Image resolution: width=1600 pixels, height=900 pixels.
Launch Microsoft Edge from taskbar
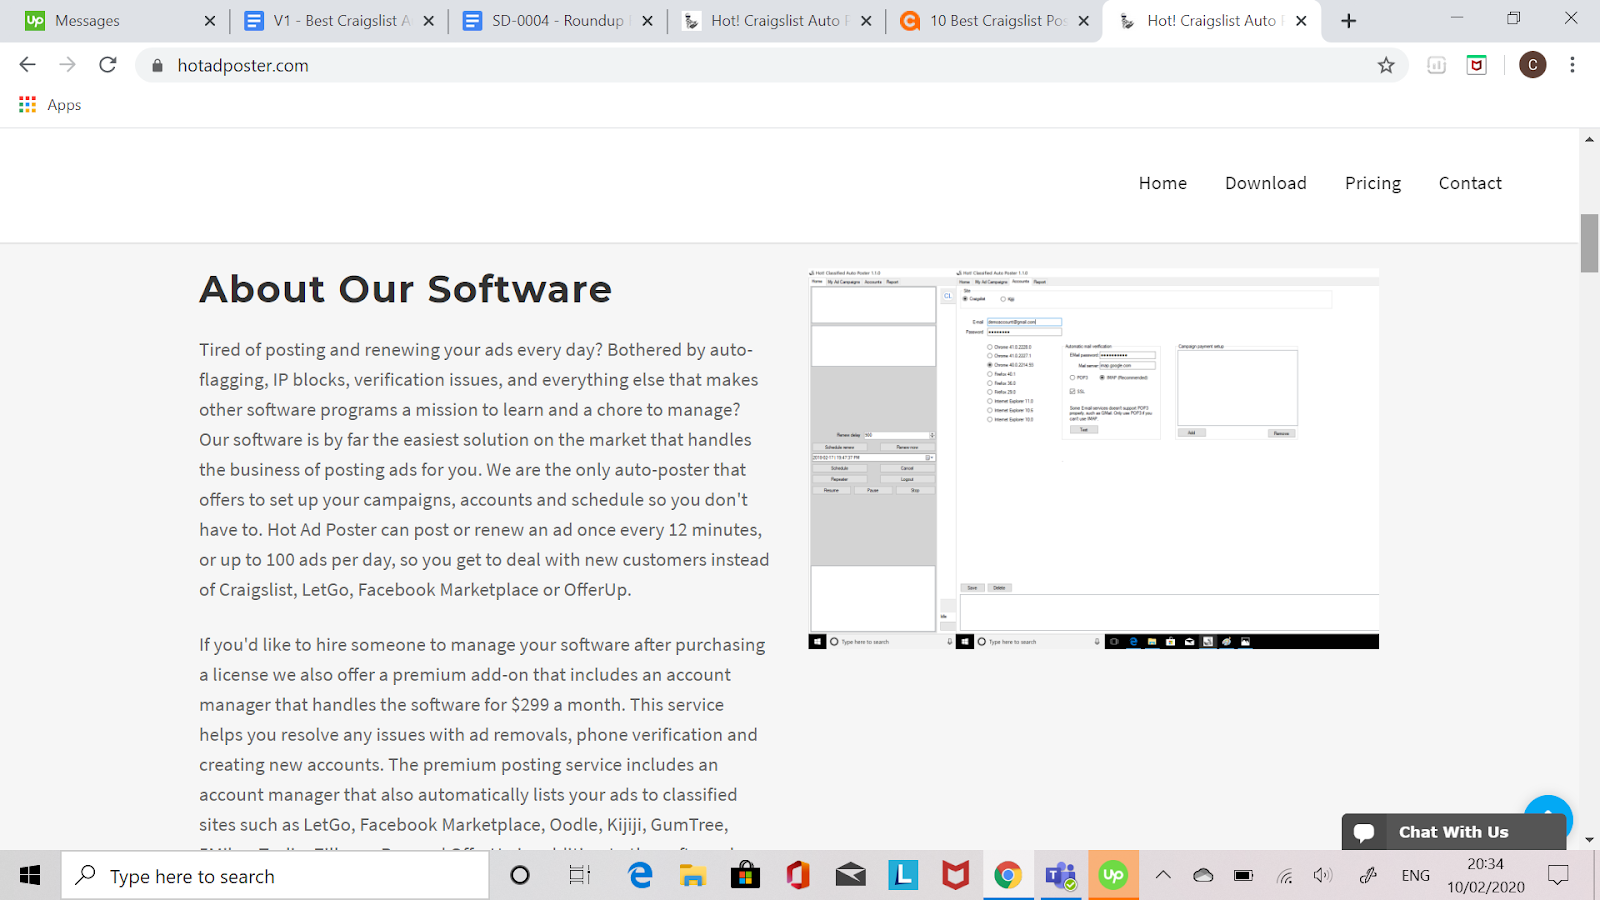pyautogui.click(x=640, y=876)
